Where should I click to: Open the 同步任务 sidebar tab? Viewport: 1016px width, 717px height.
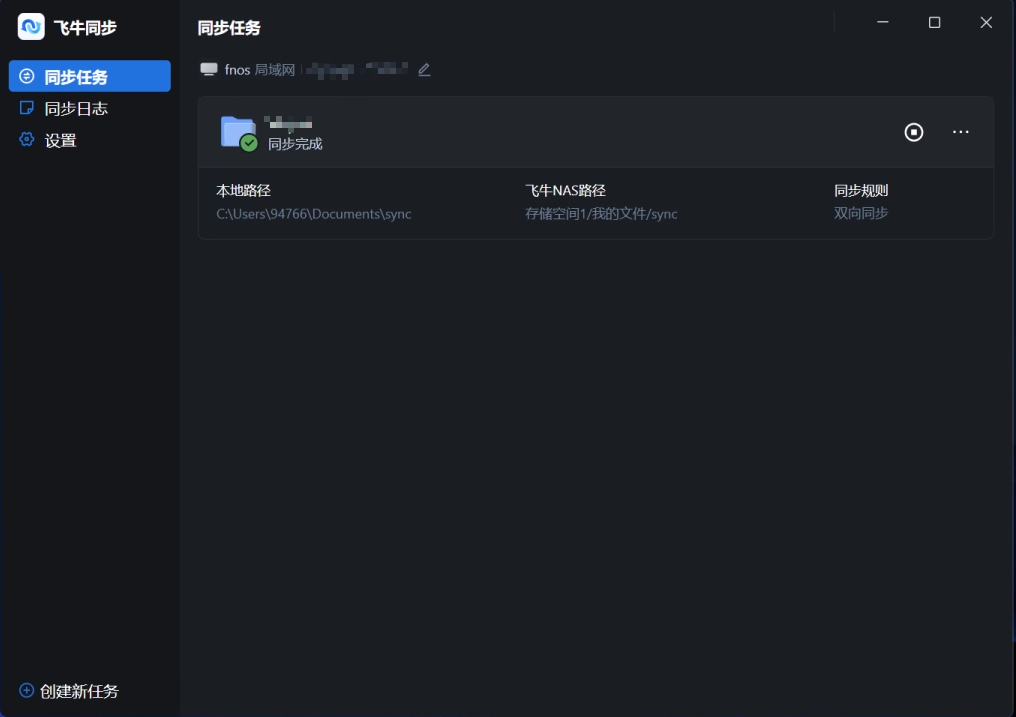coord(89,76)
